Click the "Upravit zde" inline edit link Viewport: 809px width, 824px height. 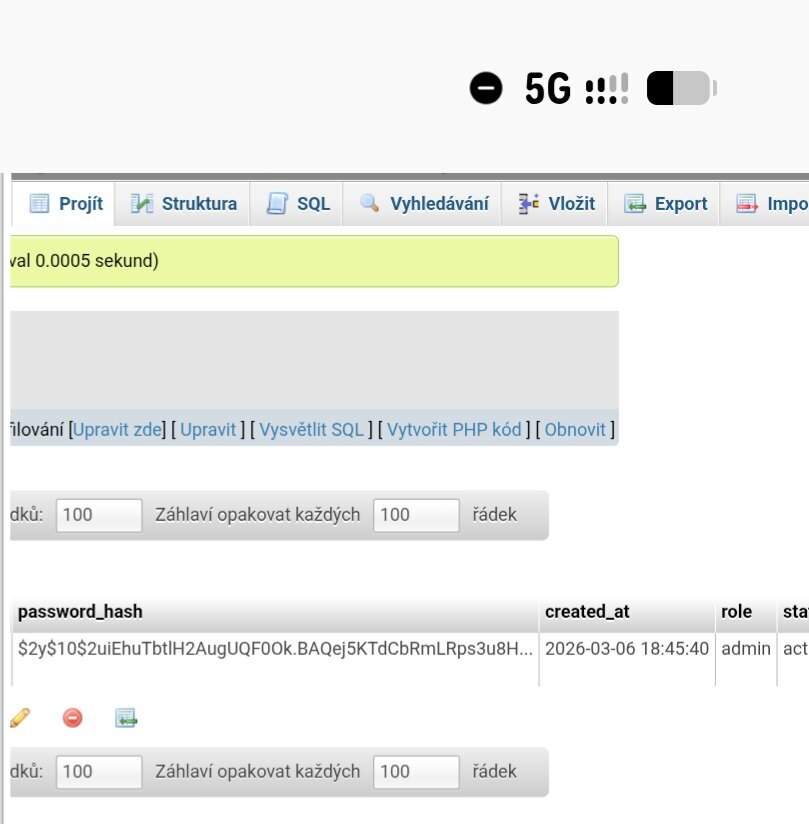(117, 429)
